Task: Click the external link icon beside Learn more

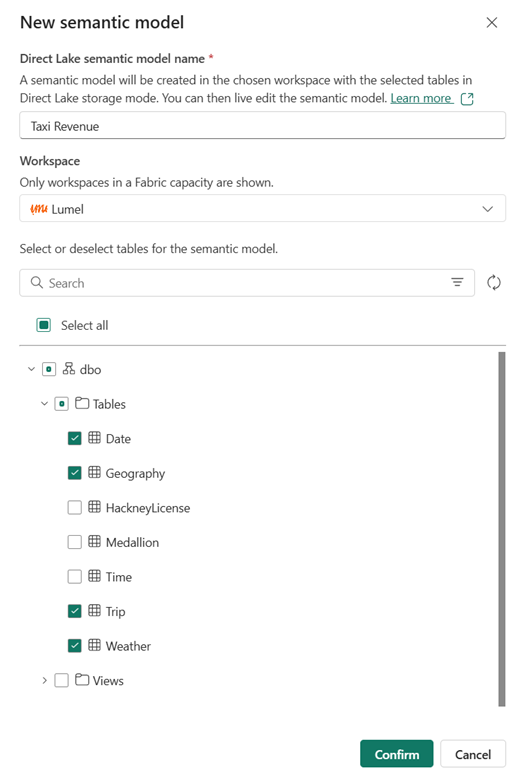Action: (x=467, y=98)
